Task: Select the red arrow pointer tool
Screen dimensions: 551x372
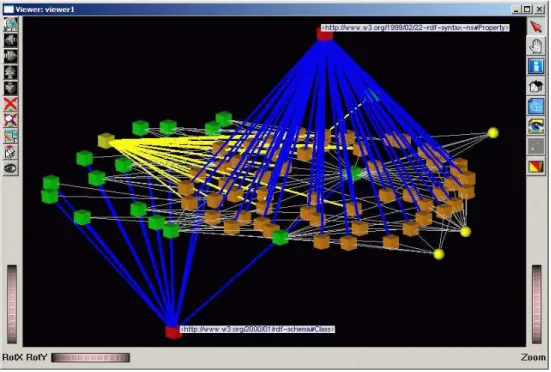Action: click(x=536, y=26)
